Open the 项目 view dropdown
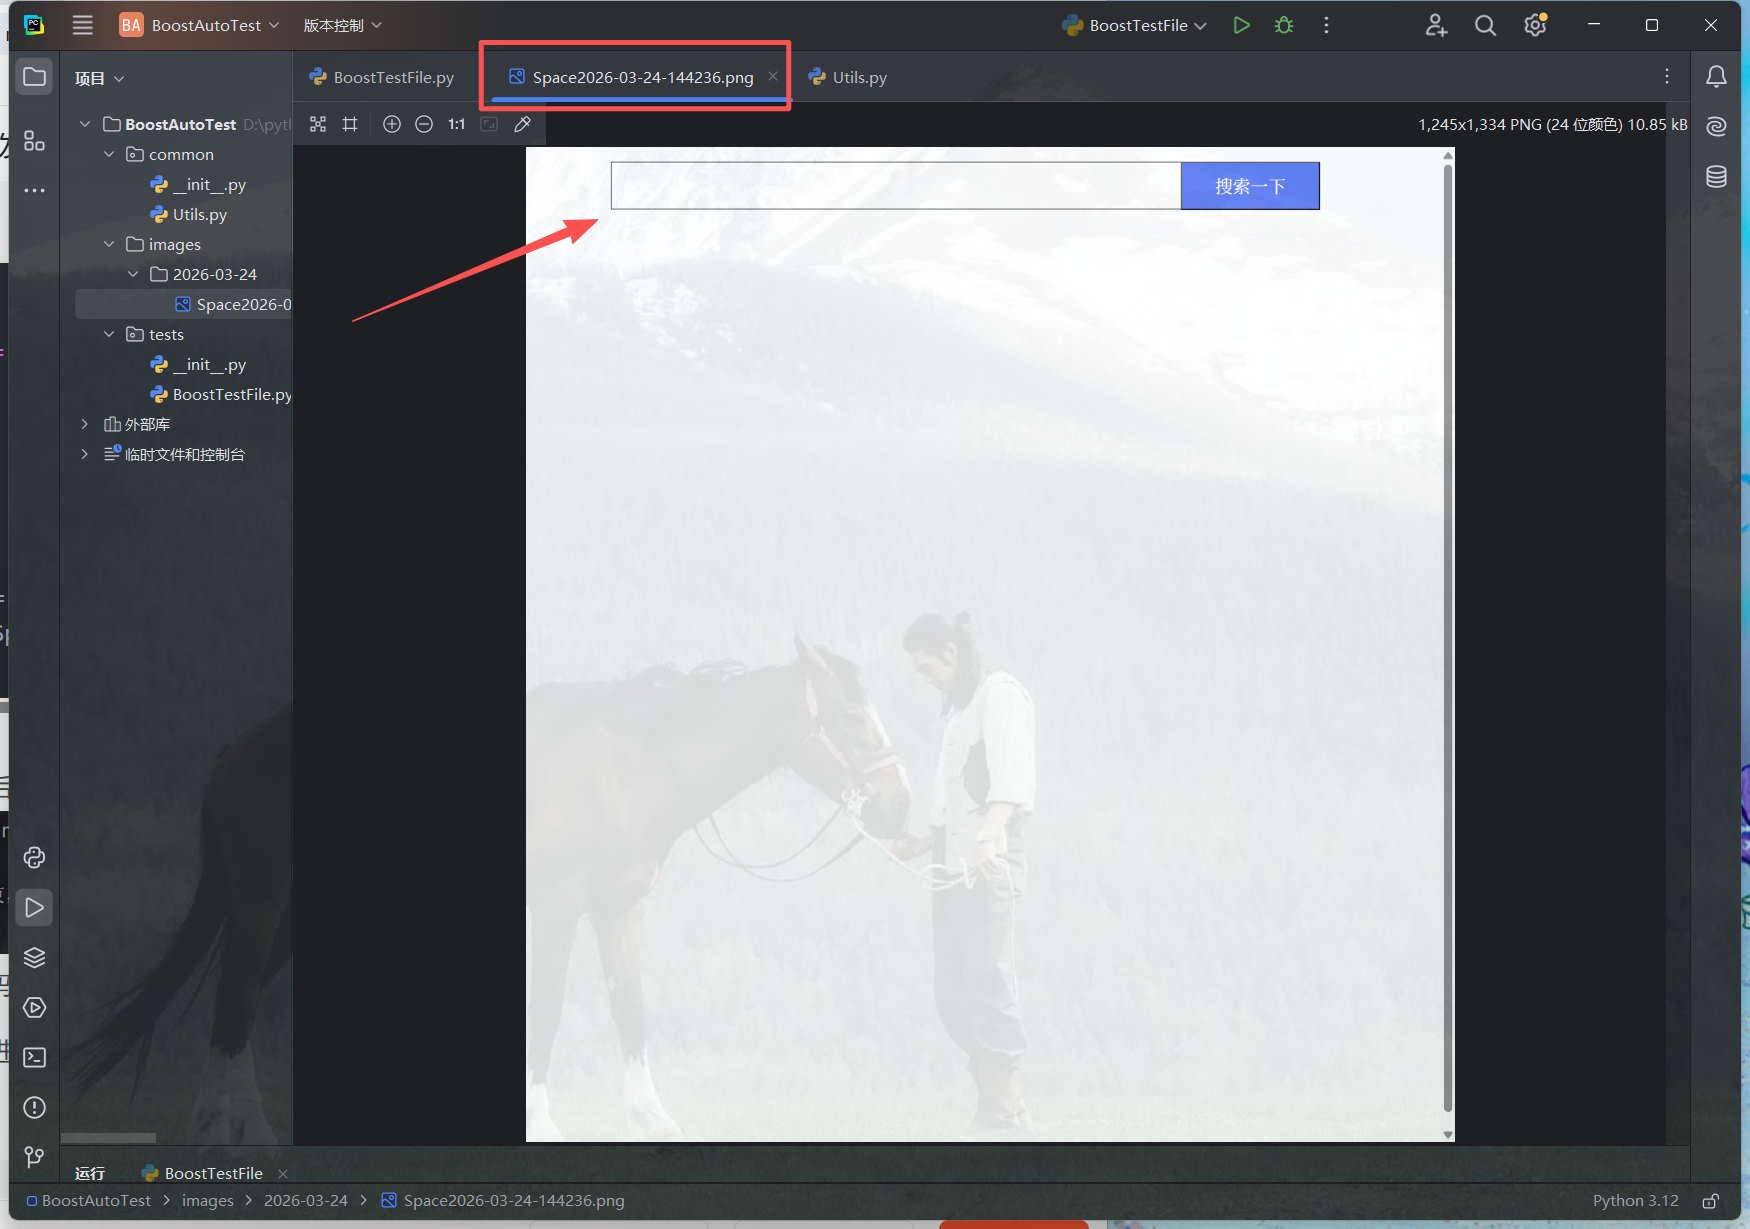This screenshot has height=1229, width=1750. coord(99,78)
